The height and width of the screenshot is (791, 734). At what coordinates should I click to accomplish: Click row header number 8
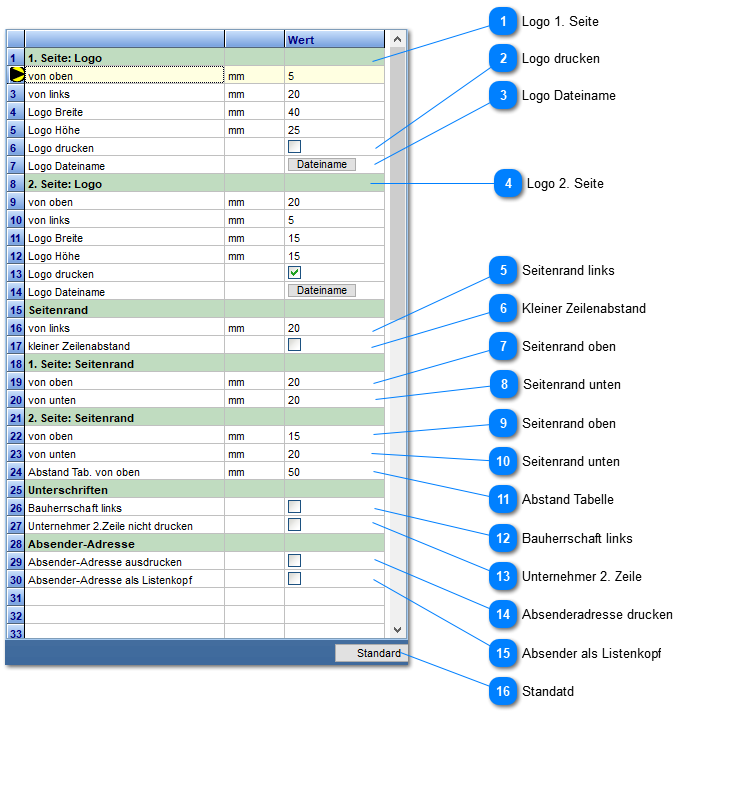pos(16,184)
